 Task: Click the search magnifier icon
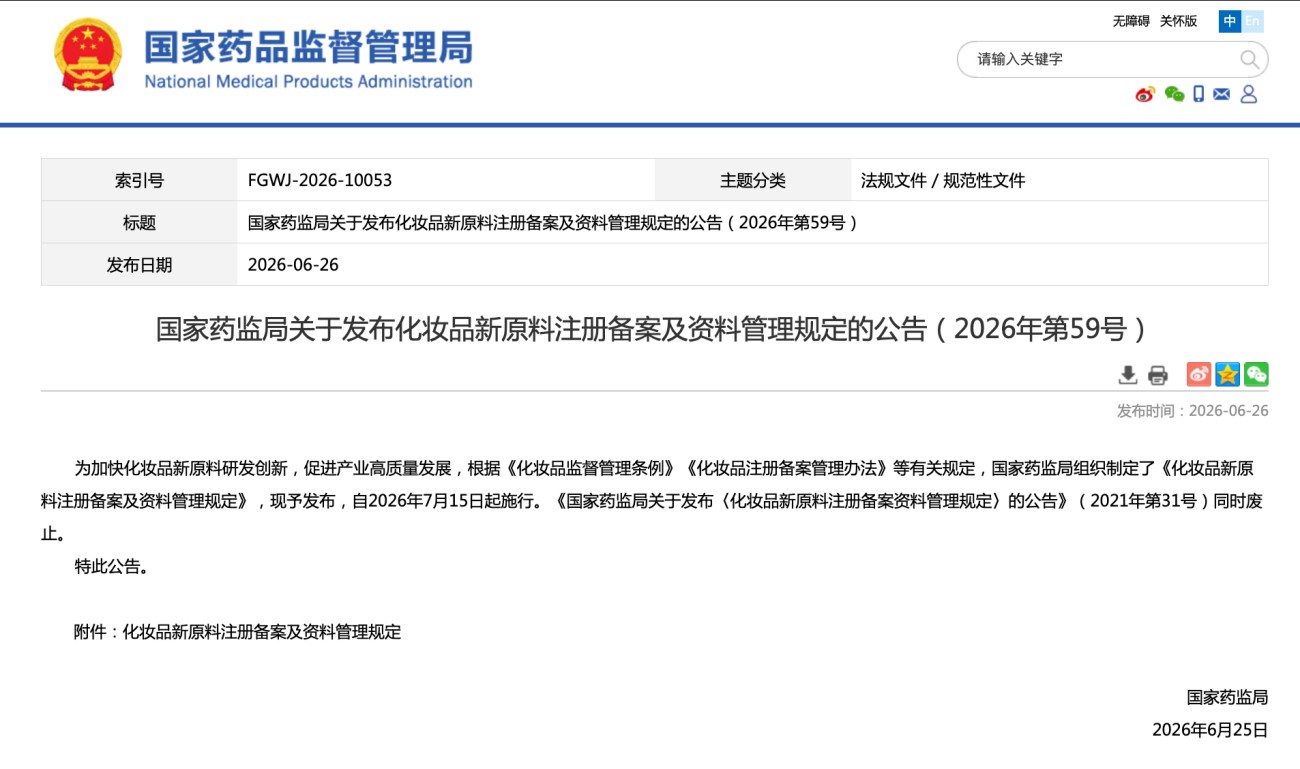pyautogui.click(x=1249, y=59)
